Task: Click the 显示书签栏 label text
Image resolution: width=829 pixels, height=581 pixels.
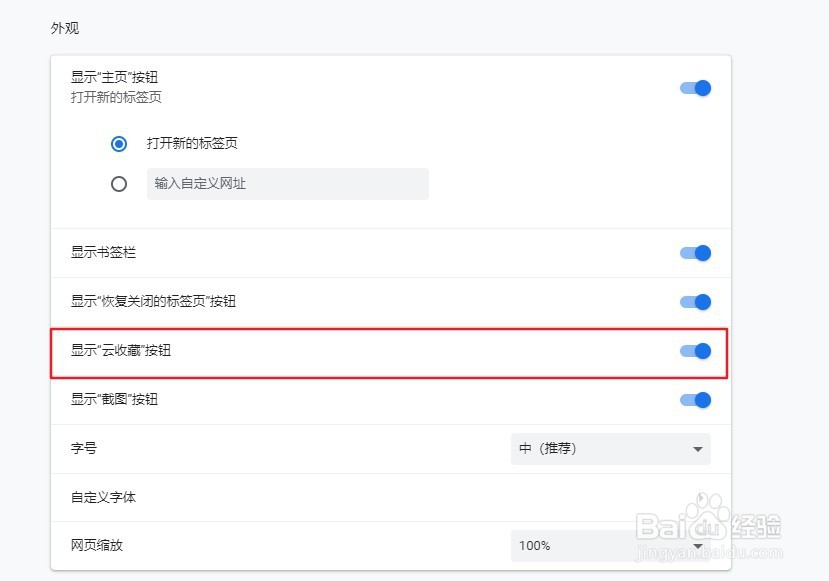Action: click(x=103, y=253)
